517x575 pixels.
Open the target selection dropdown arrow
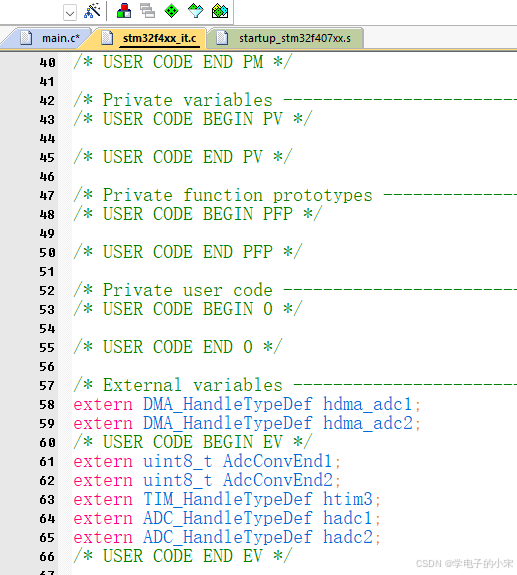pyautogui.click(x=70, y=14)
